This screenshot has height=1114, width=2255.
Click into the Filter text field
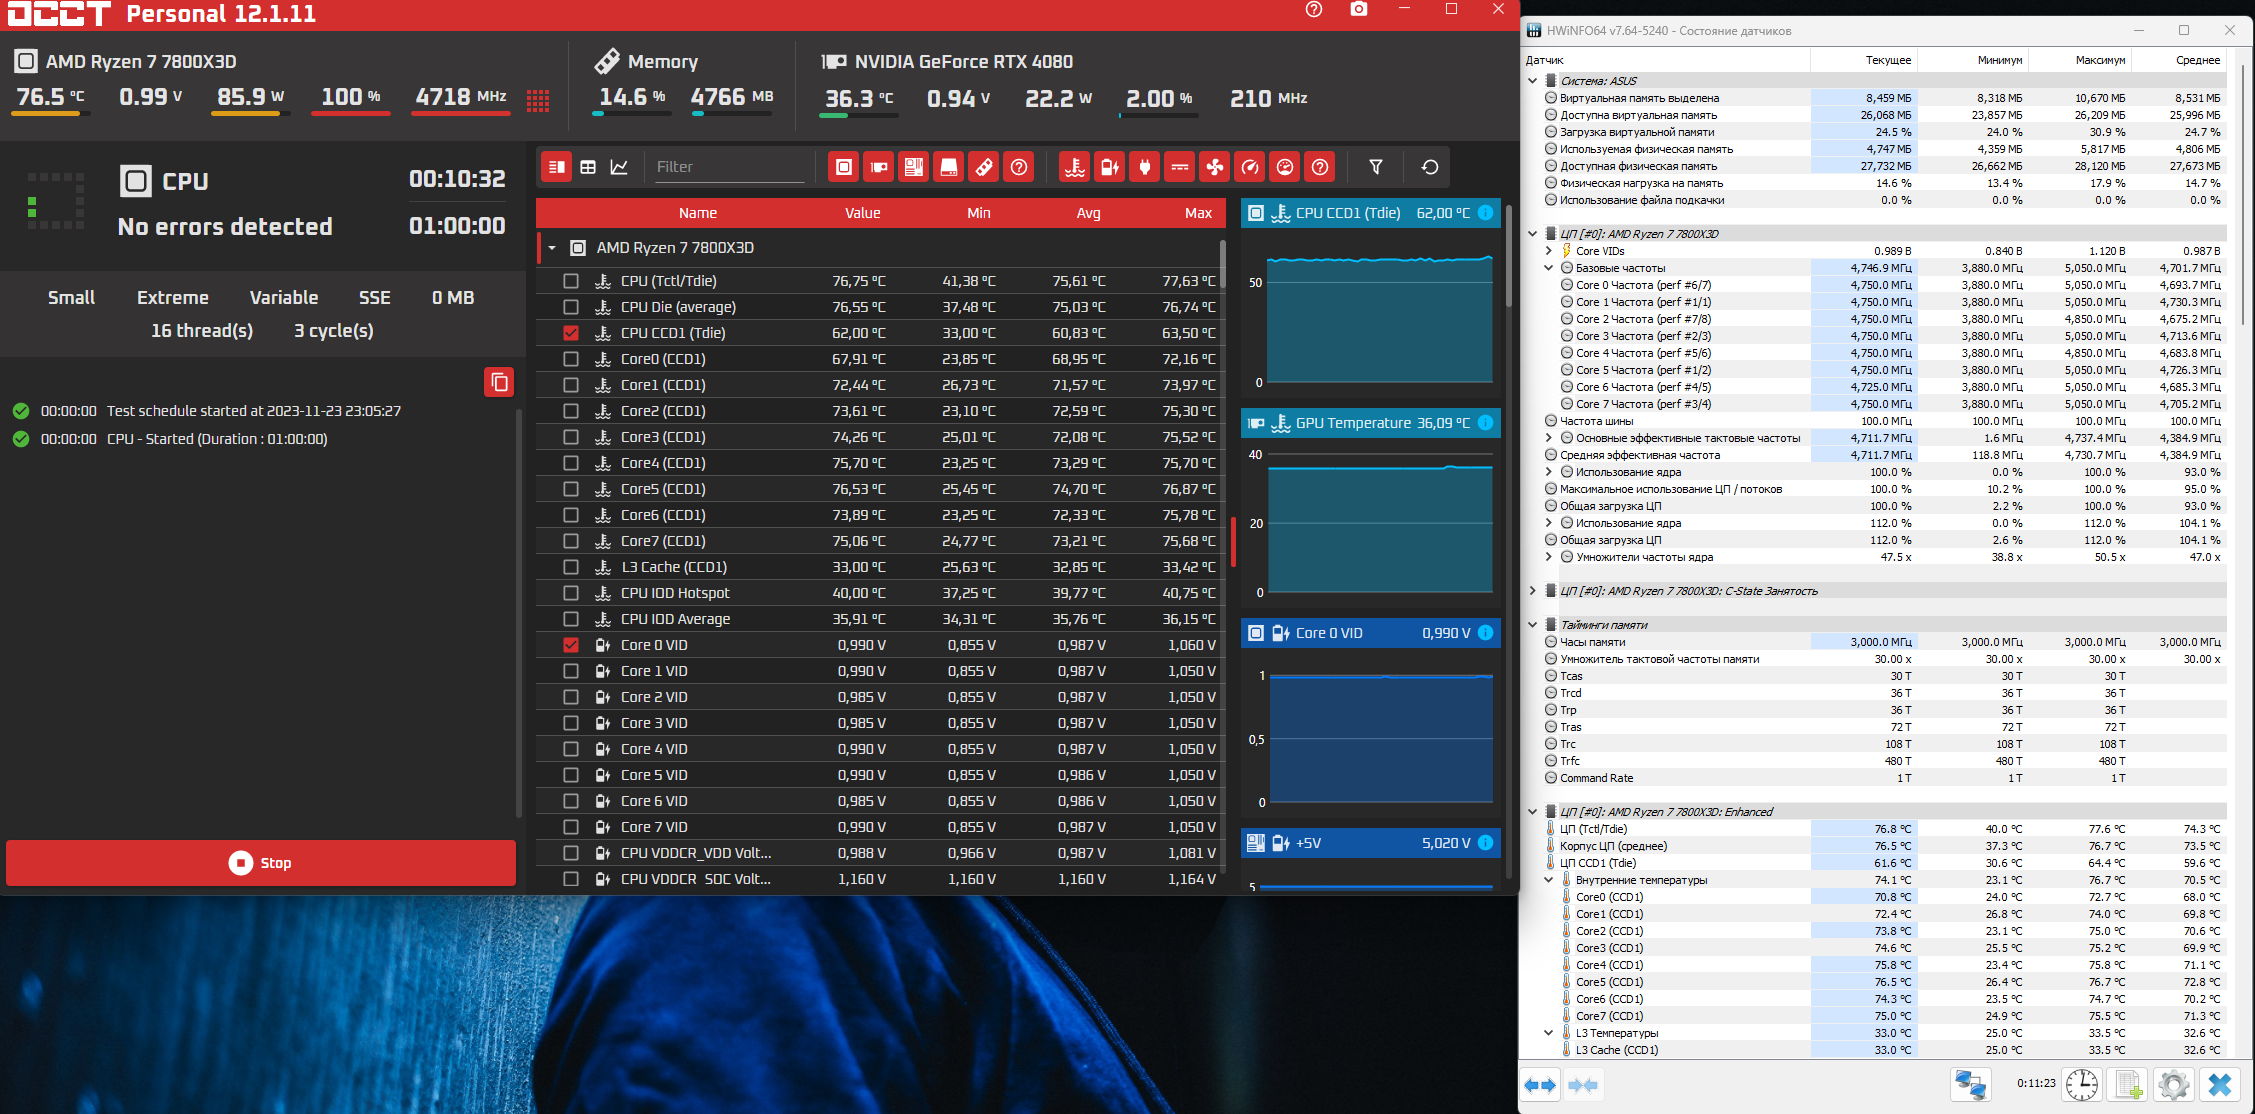728,167
